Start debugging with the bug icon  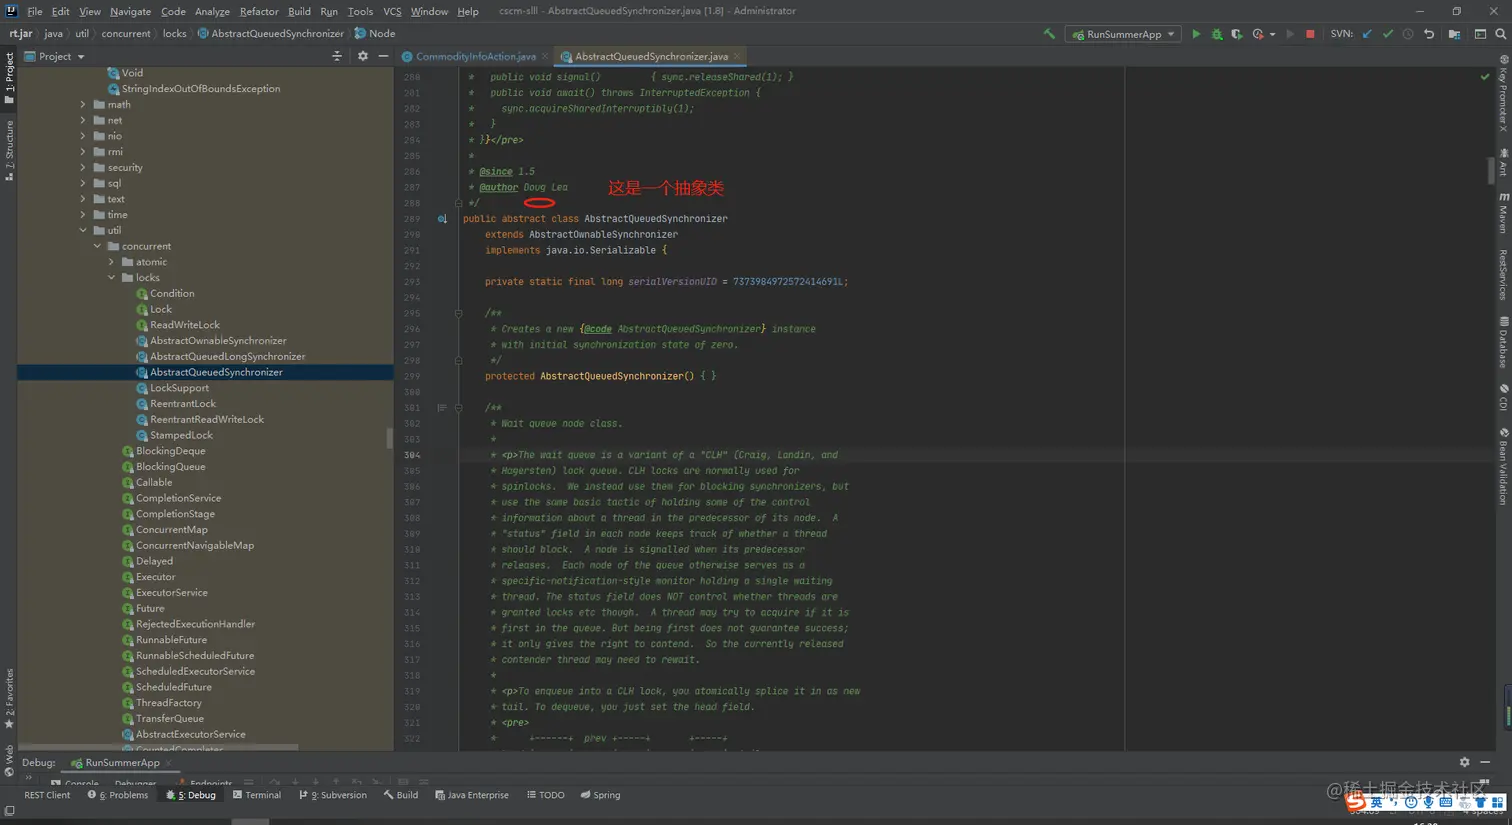[x=1217, y=34]
